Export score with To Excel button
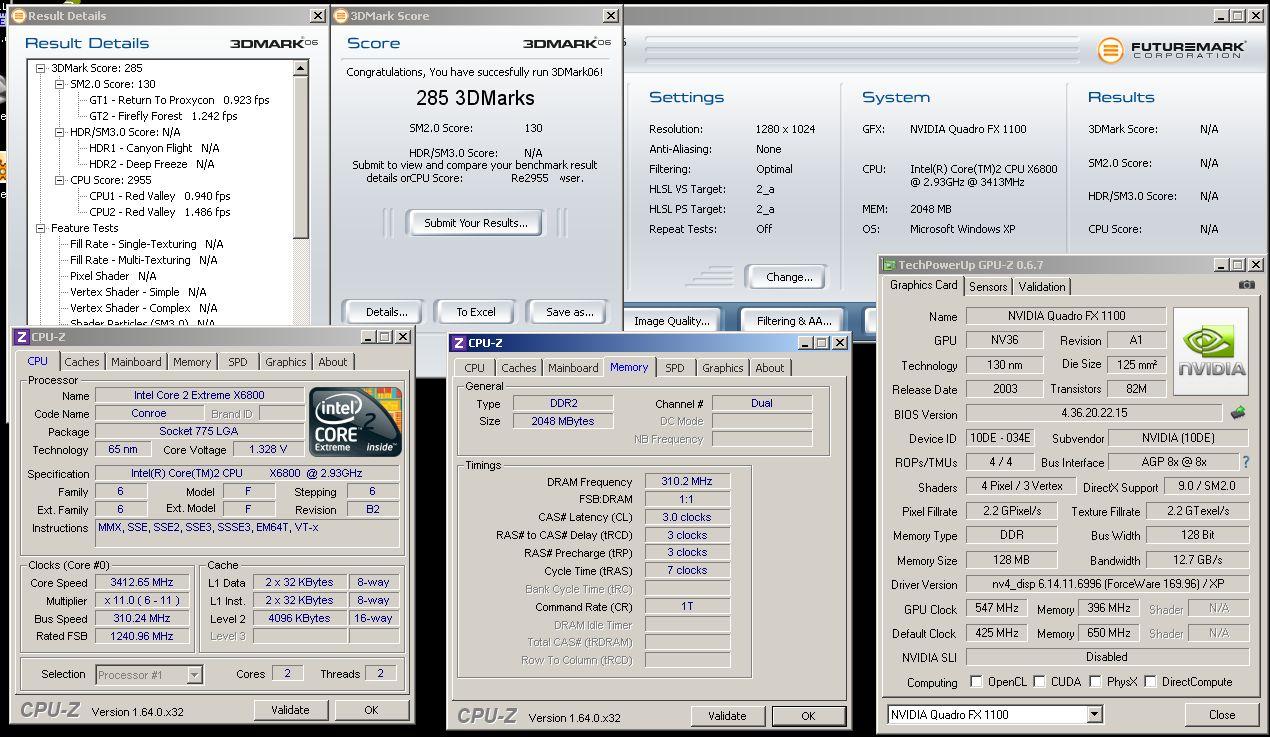Screen dimensions: 1270x737 (x=476, y=312)
